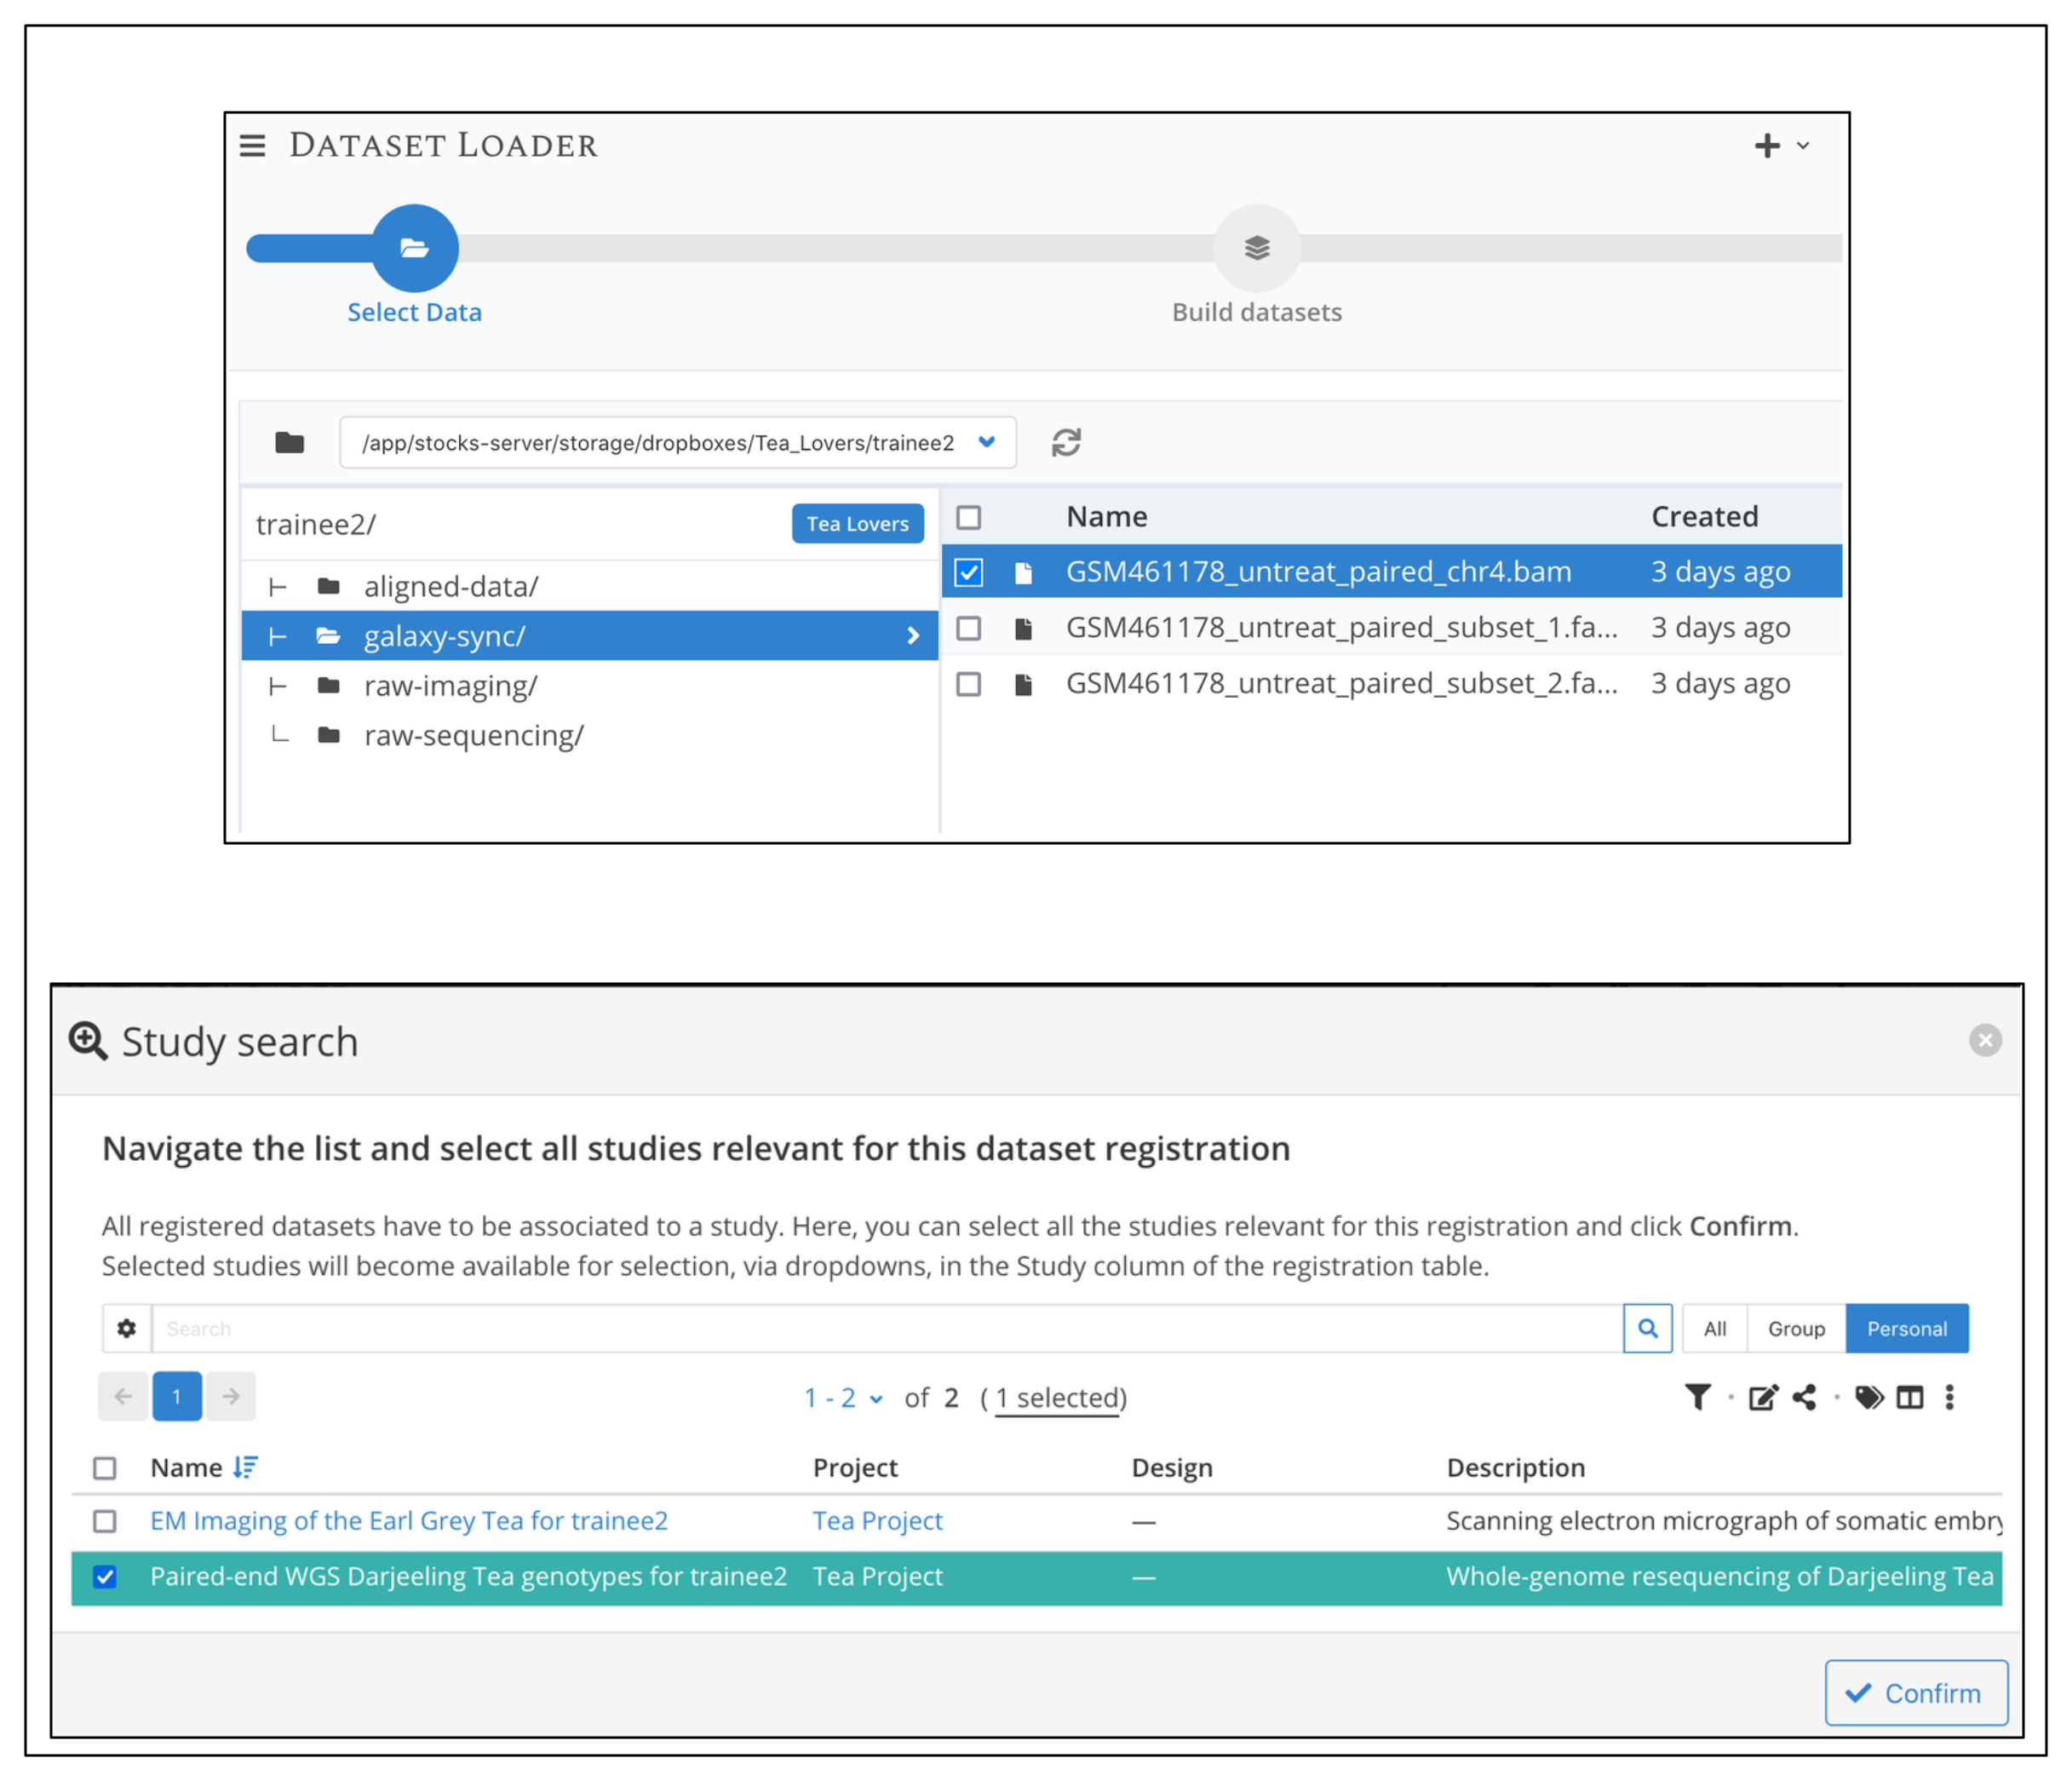This screenshot has height=1781, width=2072.
Task: Go to the Build datasets step circle
Action: [x=1257, y=248]
